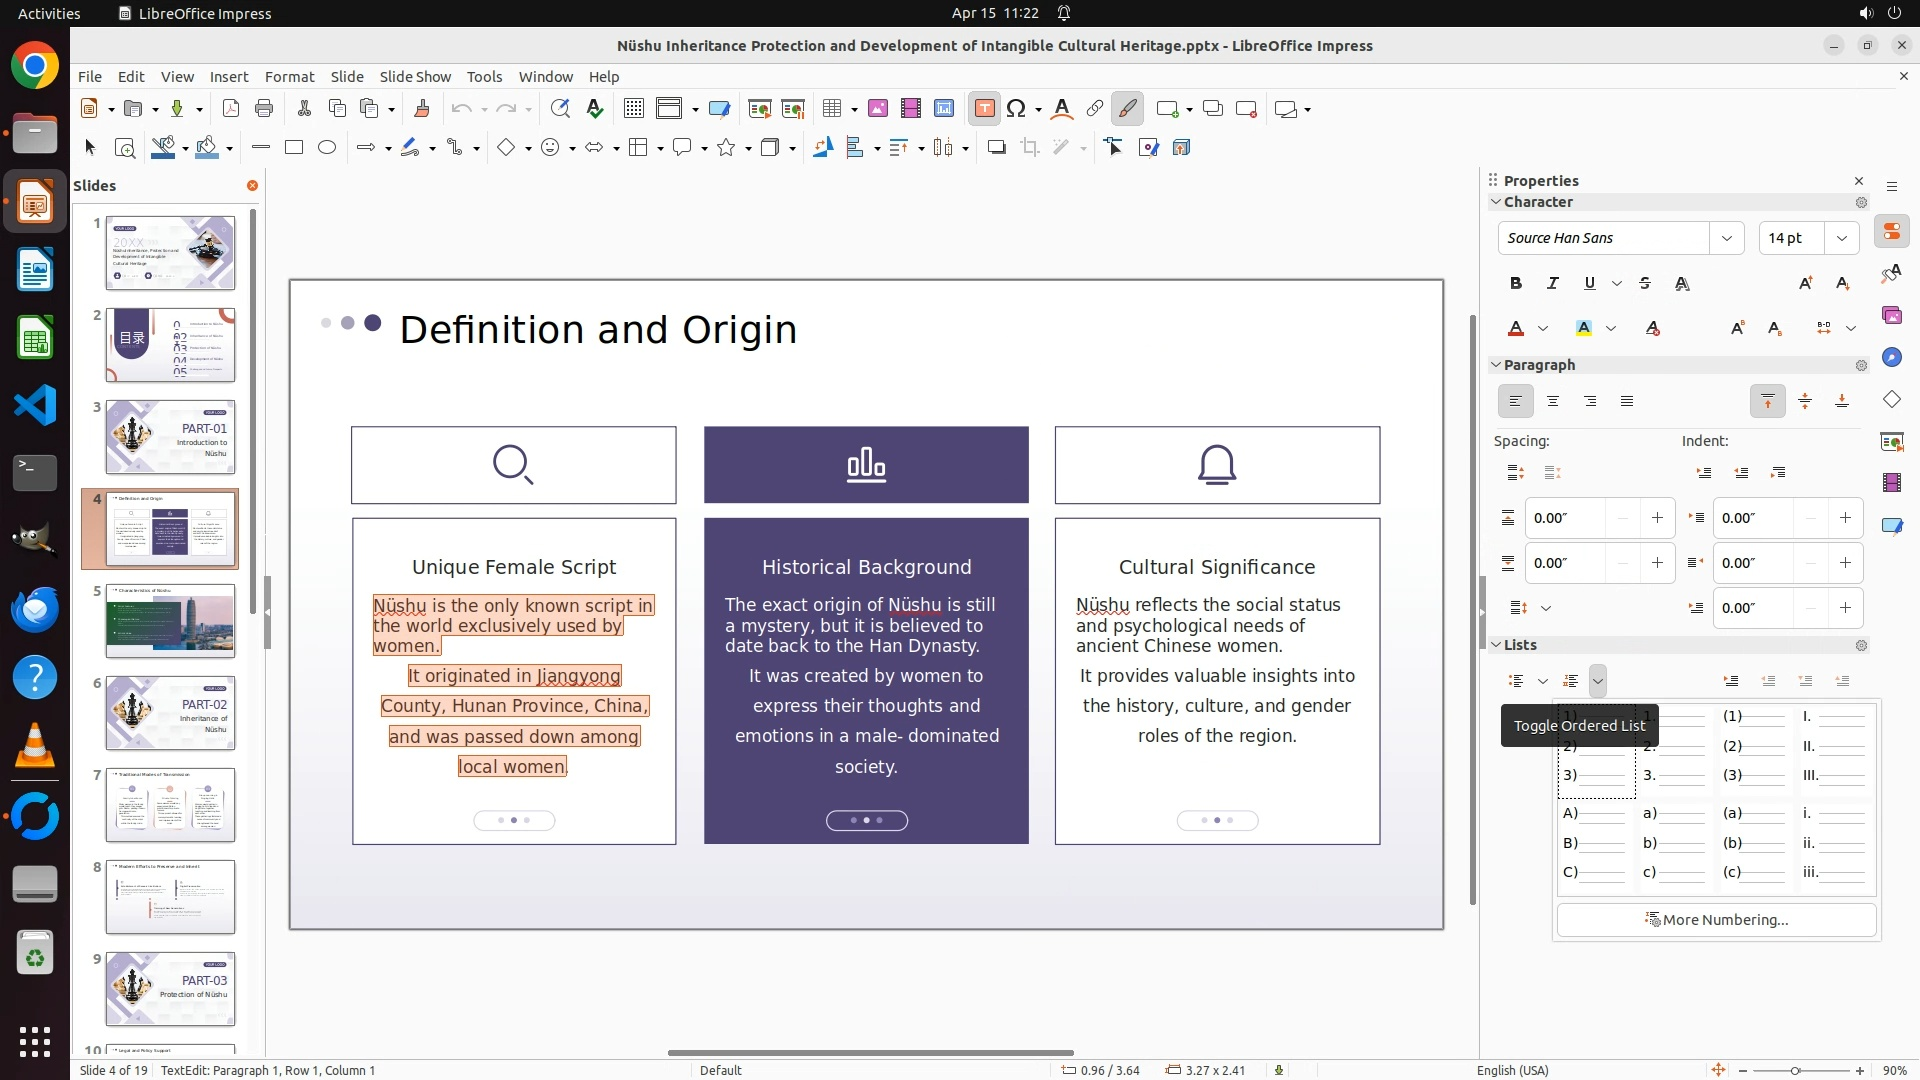Screen dimensions: 1920x1080
Task: Toggle Bold in Character panel
Action: (x=1516, y=283)
